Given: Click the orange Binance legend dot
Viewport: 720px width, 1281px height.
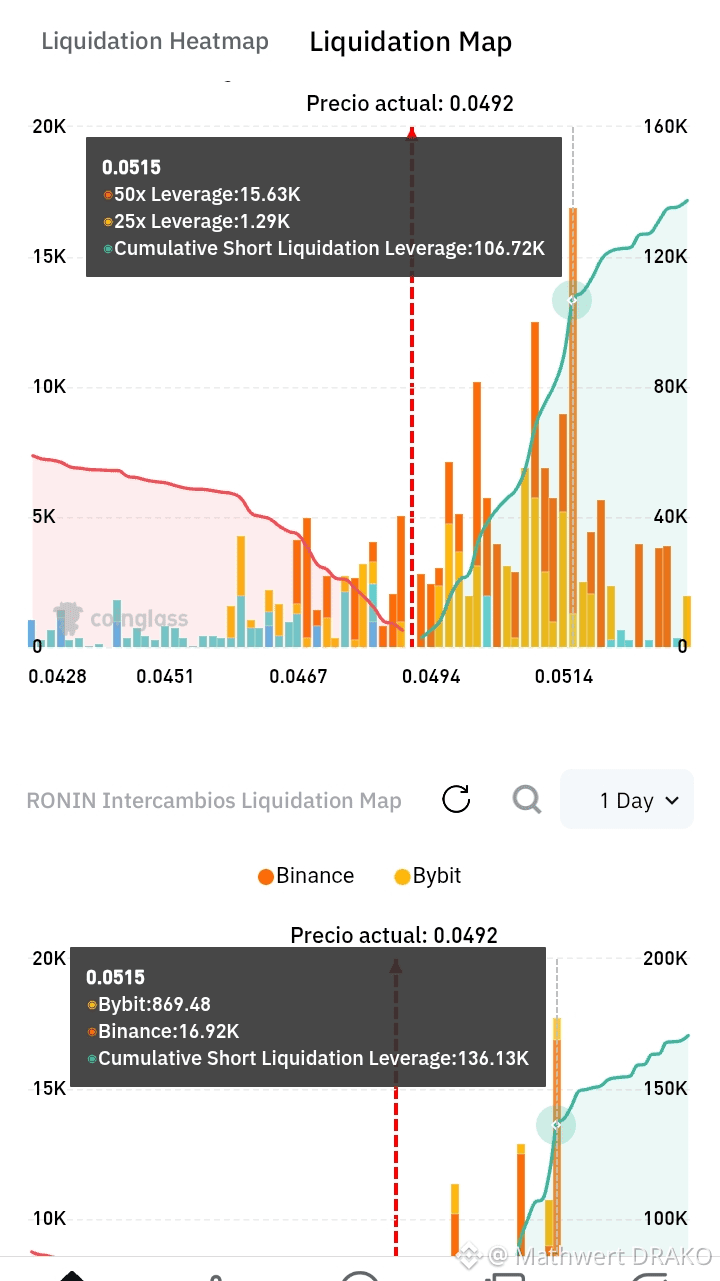Looking at the screenshot, I should click(265, 877).
